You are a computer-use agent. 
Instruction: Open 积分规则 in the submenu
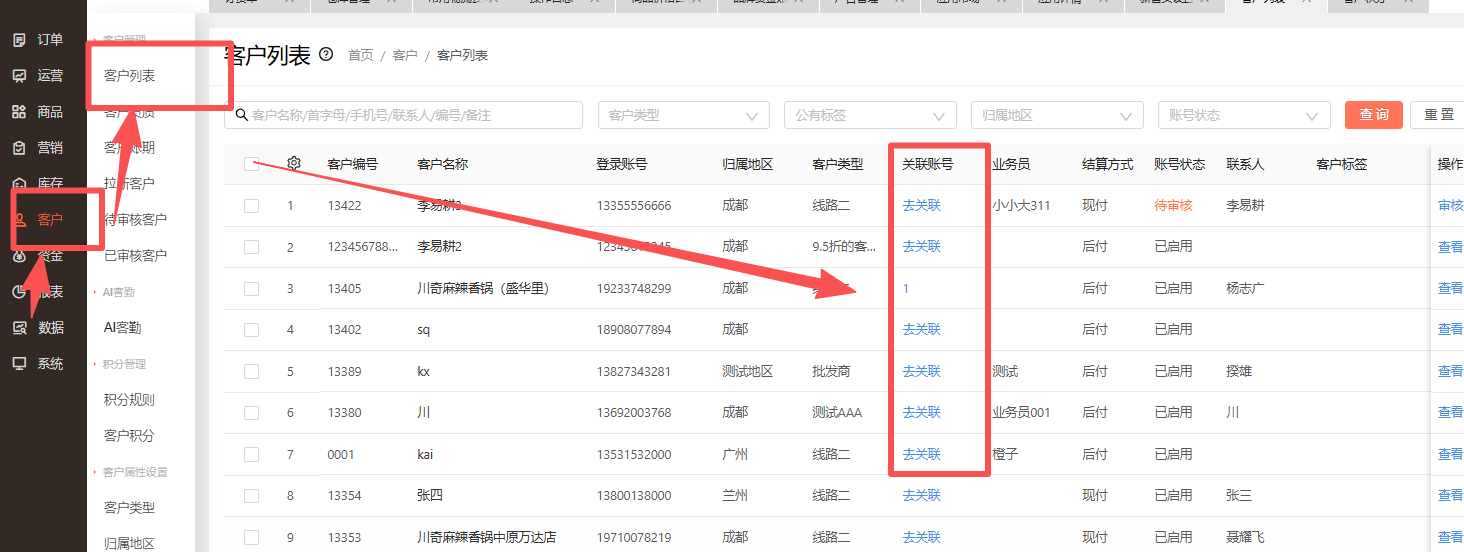[x=130, y=400]
